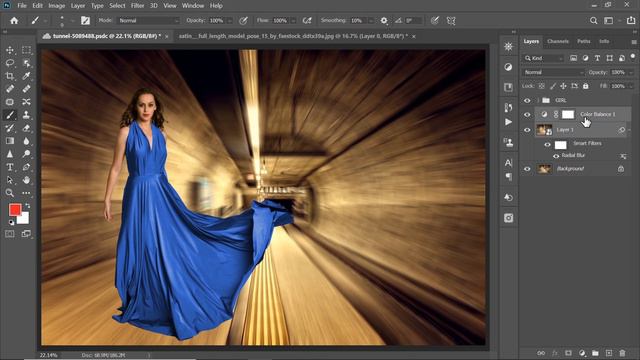Select the Horizontal Type tool
Screen dimensions: 640x360
coord(10,167)
